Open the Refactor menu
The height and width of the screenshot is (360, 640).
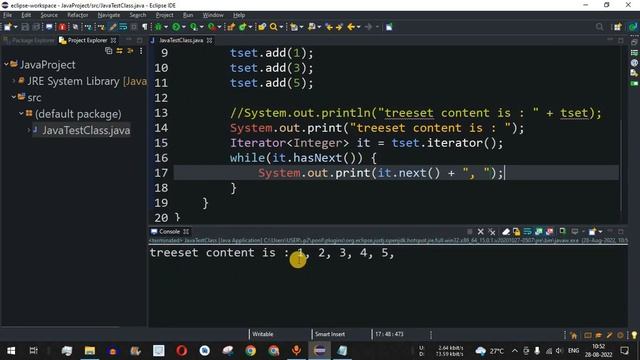click(78, 15)
